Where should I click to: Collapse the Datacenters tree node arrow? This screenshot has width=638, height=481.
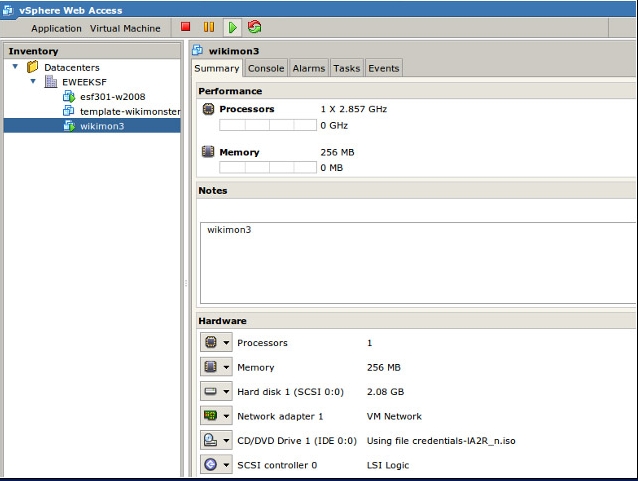tap(15, 66)
